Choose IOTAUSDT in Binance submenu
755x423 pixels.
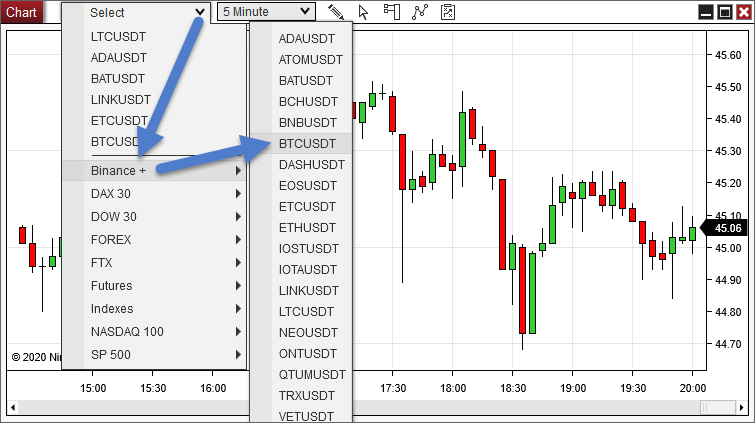click(x=301, y=270)
